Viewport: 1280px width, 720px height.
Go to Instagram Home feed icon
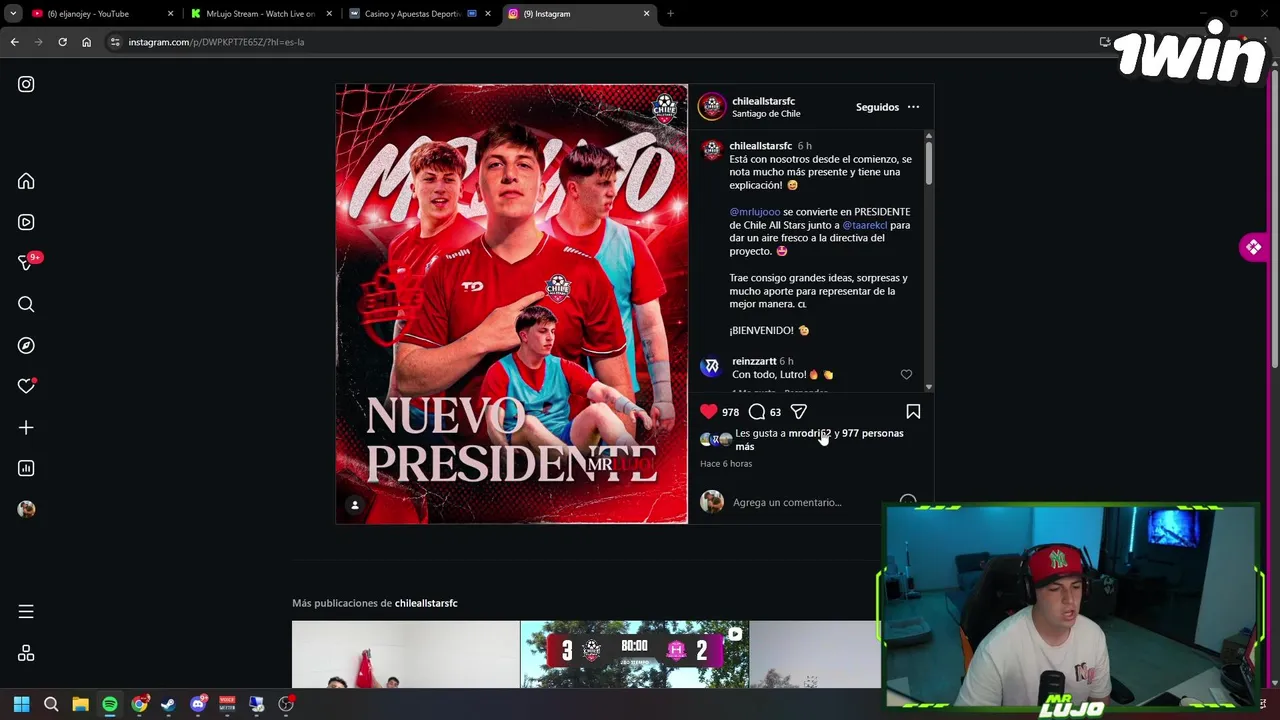click(26, 181)
